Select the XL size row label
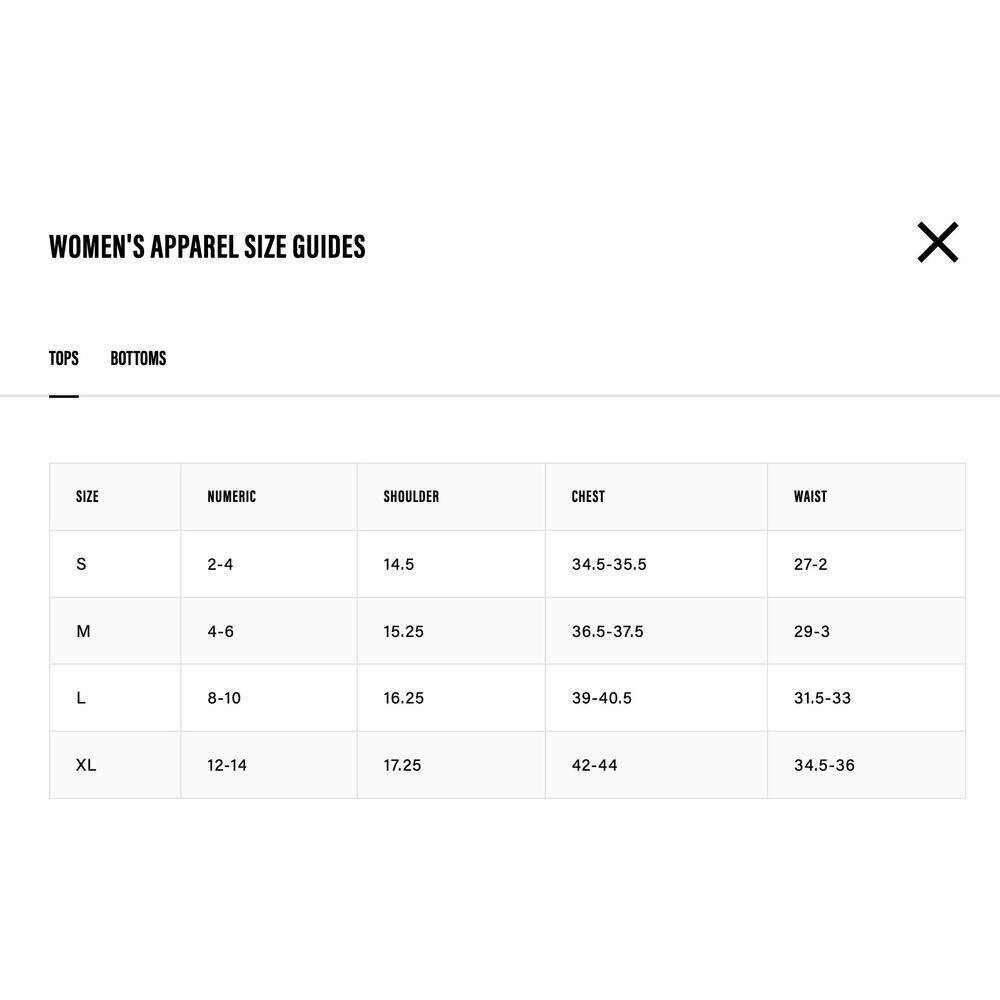The image size is (1000, 1000). coord(86,765)
